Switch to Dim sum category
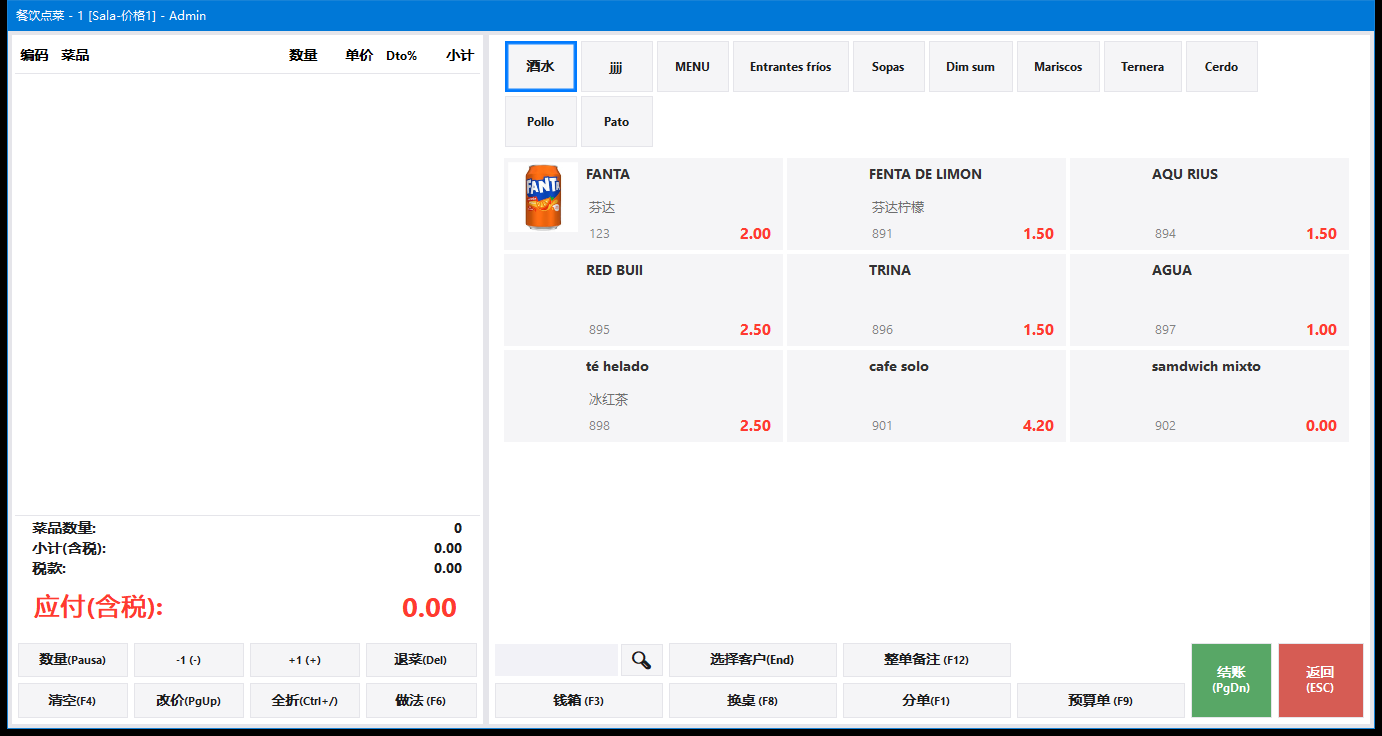The image size is (1382, 736). pos(970,67)
